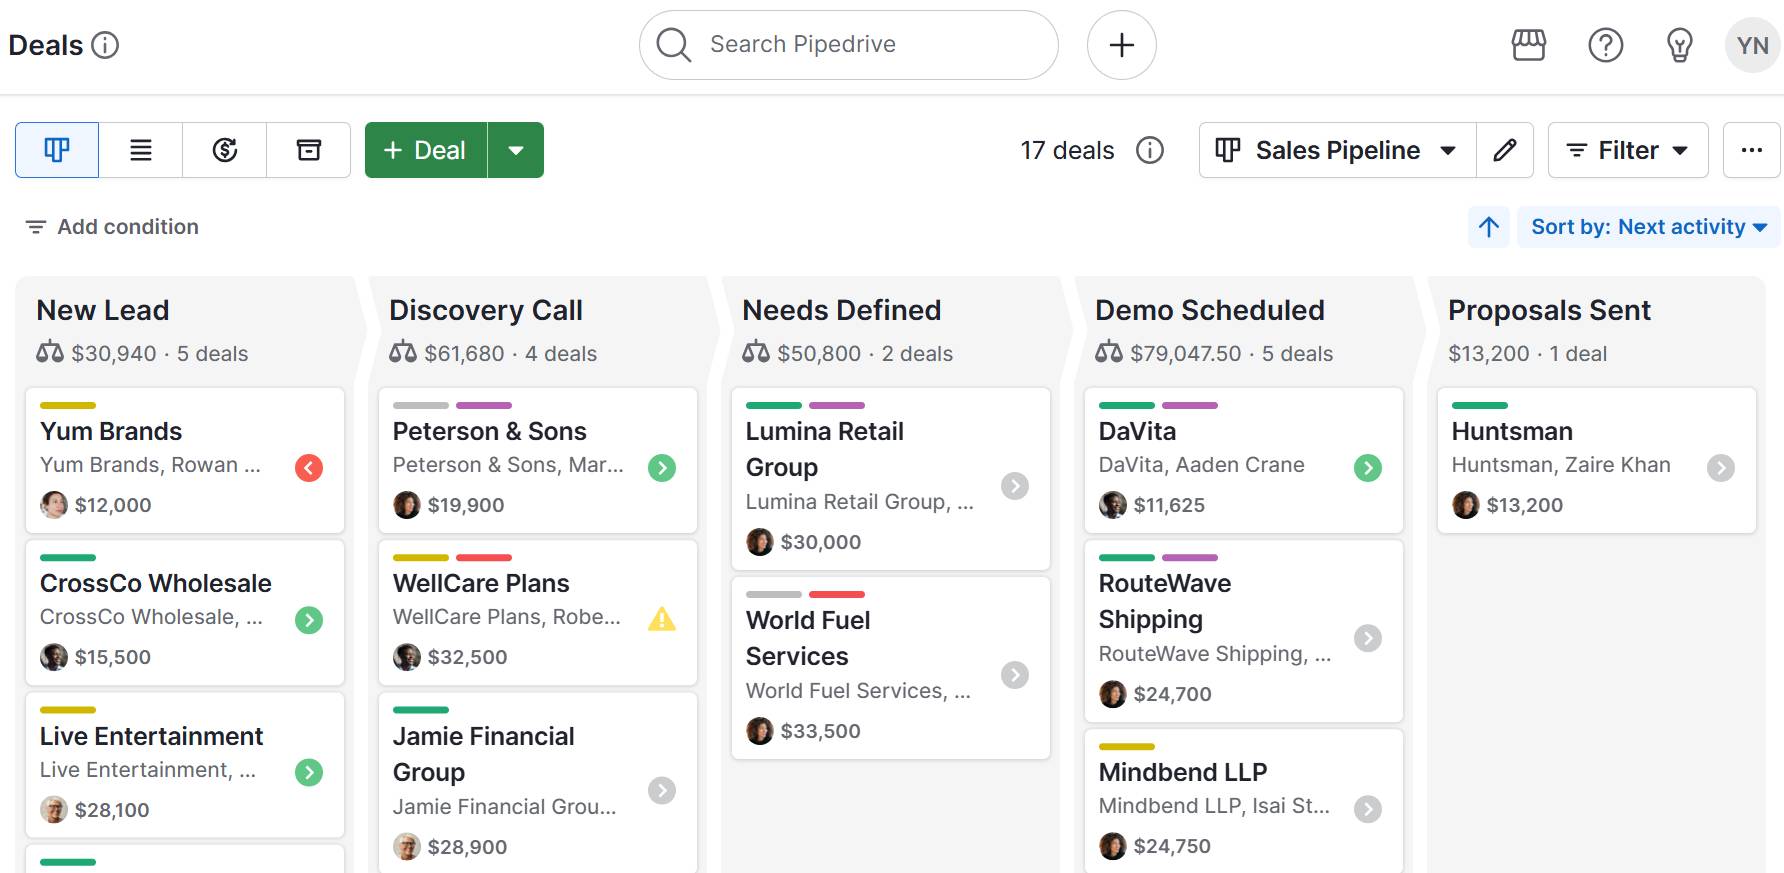Open the Yum Brands deal title
The image size is (1784, 873).
tap(111, 431)
